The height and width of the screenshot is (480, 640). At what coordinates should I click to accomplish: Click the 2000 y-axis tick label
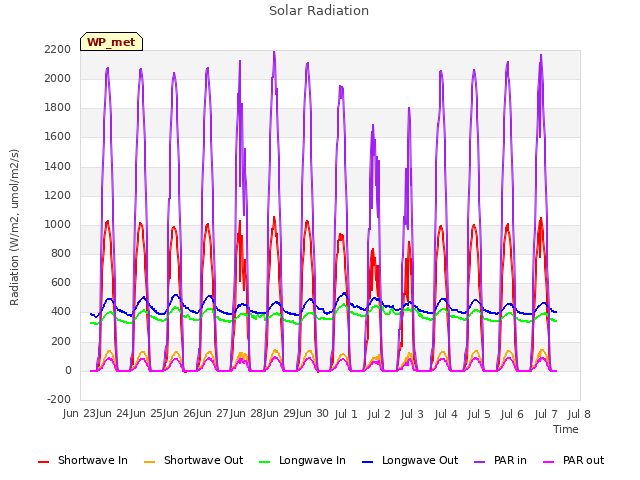click(x=58, y=78)
